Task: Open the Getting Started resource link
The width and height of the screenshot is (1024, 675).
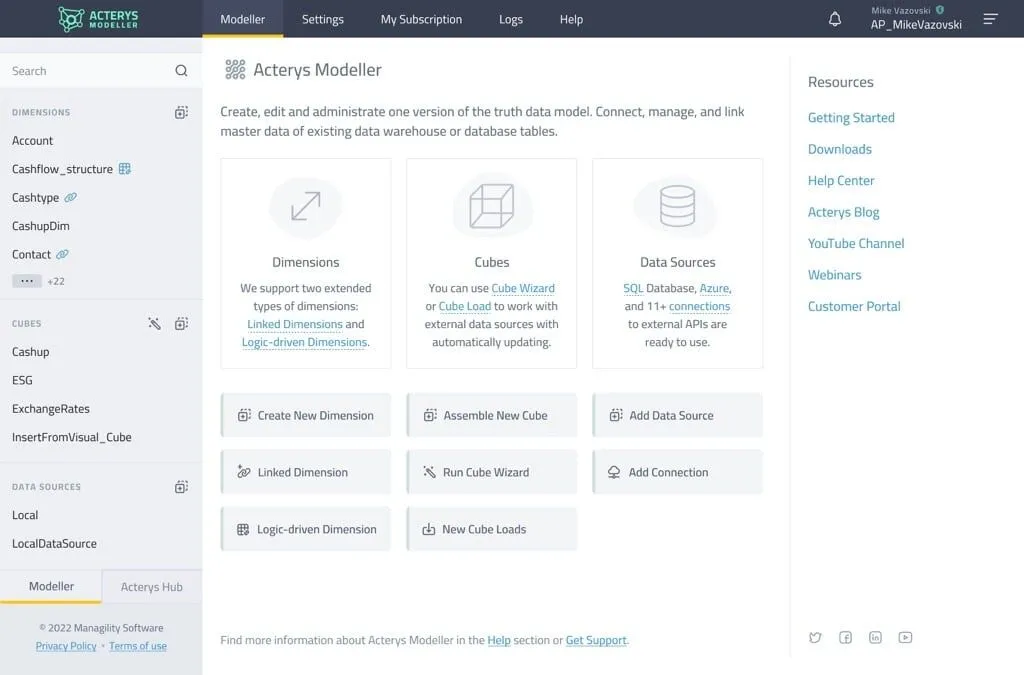Action: tap(851, 118)
